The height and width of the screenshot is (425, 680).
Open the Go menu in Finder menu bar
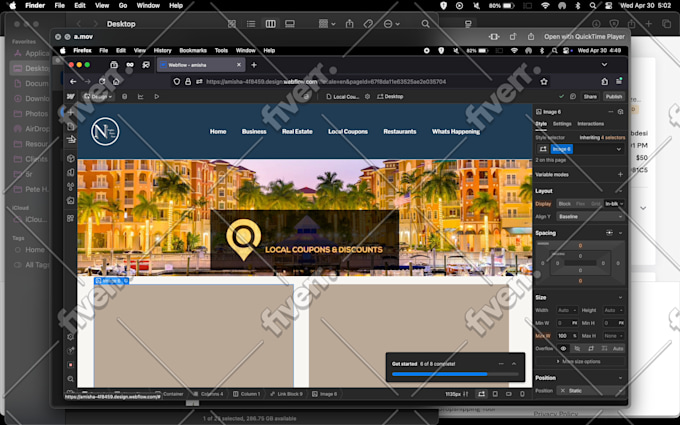pyautogui.click(x=123, y=6)
